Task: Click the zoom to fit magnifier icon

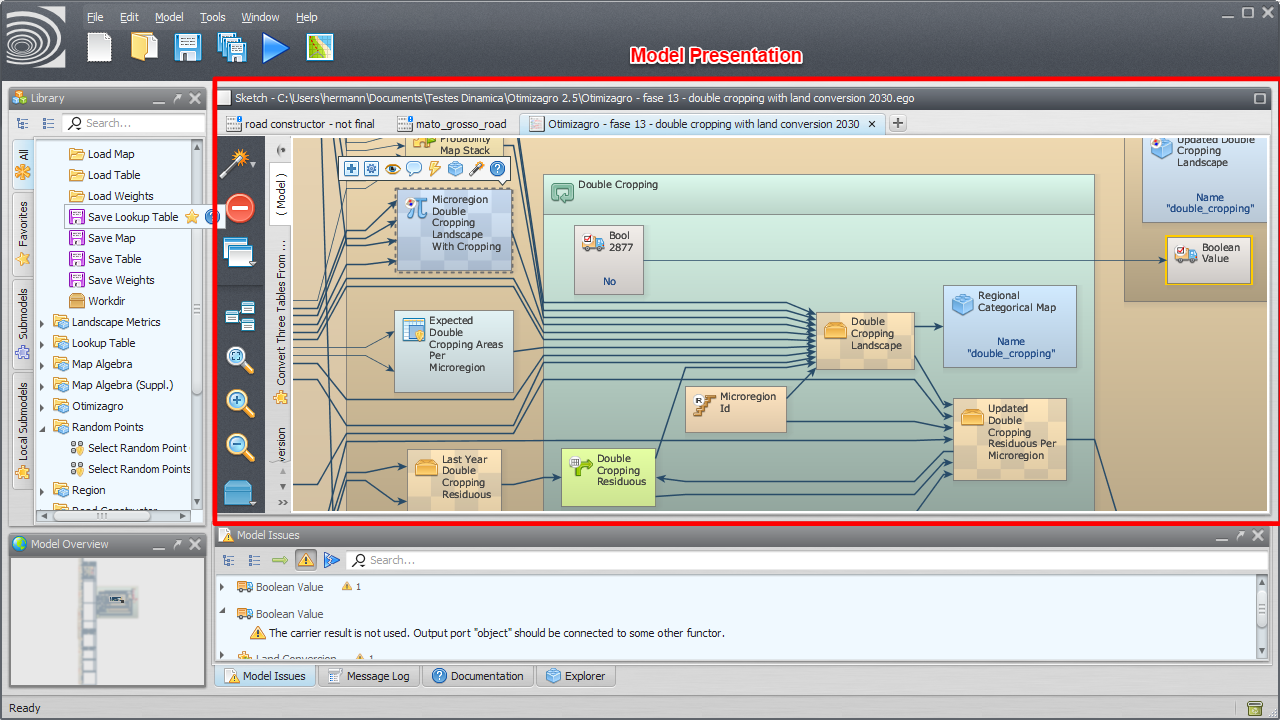Action: [240, 359]
